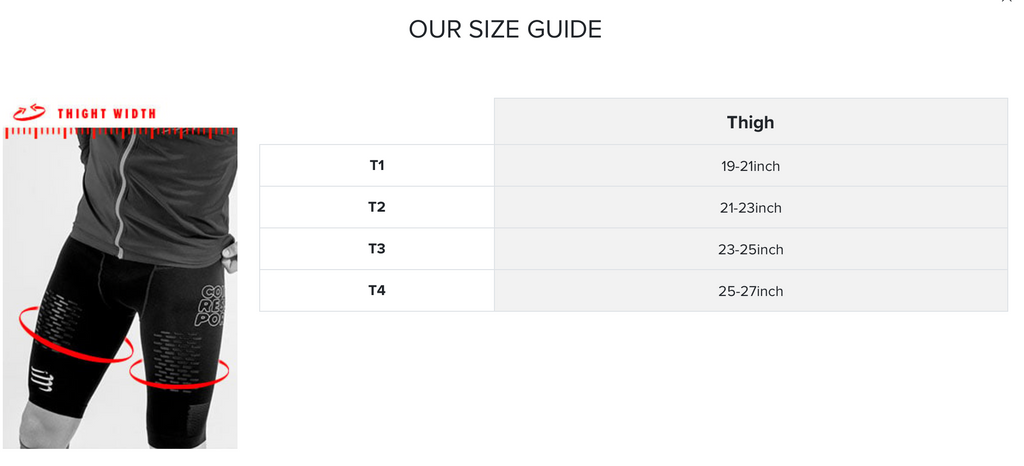The height and width of the screenshot is (466, 1024).
Task: Click the Compressport logo on the shorts leg
Action: point(41,381)
